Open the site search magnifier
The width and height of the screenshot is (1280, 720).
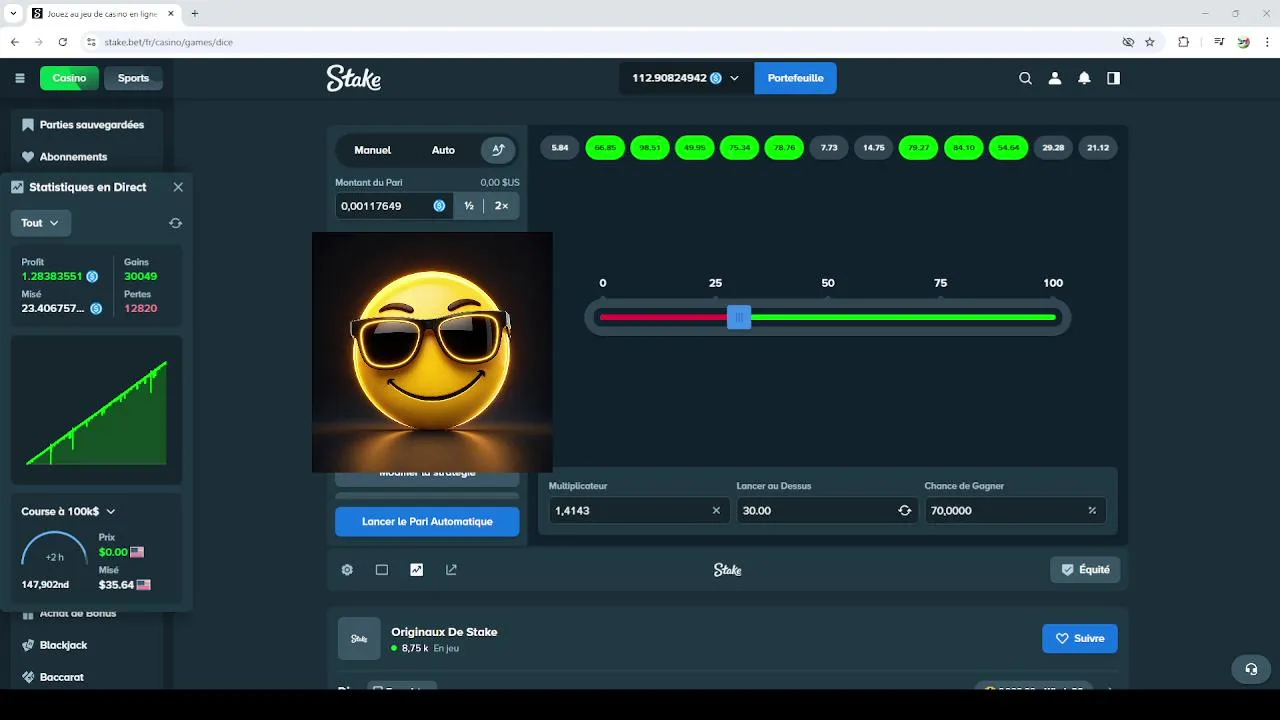(x=1025, y=78)
